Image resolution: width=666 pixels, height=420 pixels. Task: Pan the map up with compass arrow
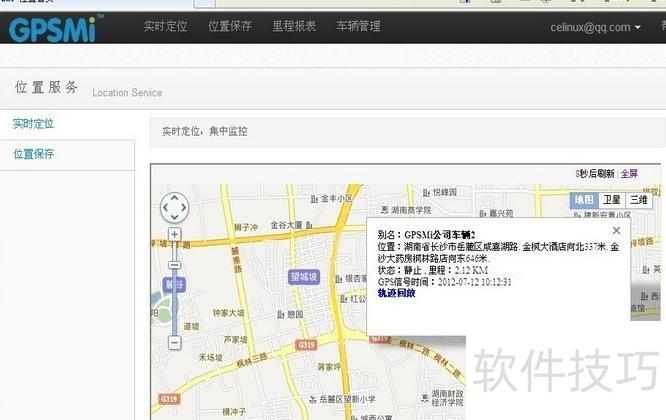click(174, 198)
